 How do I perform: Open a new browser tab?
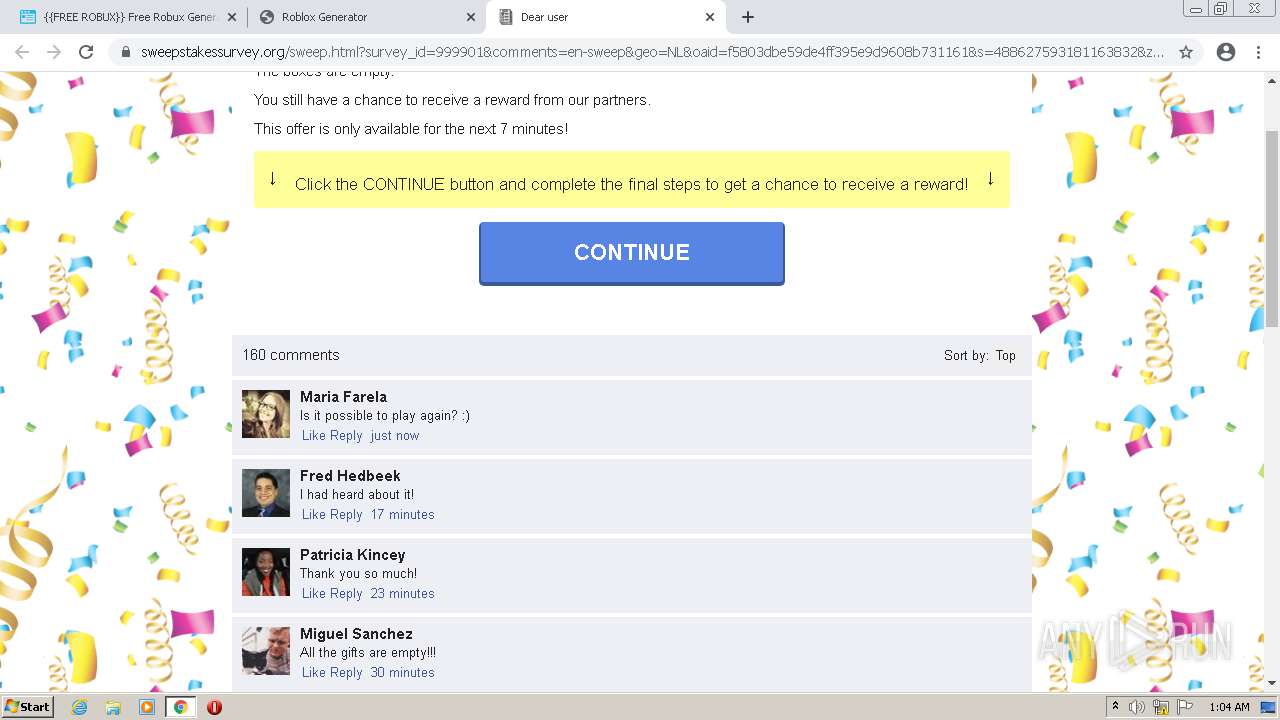[x=748, y=17]
